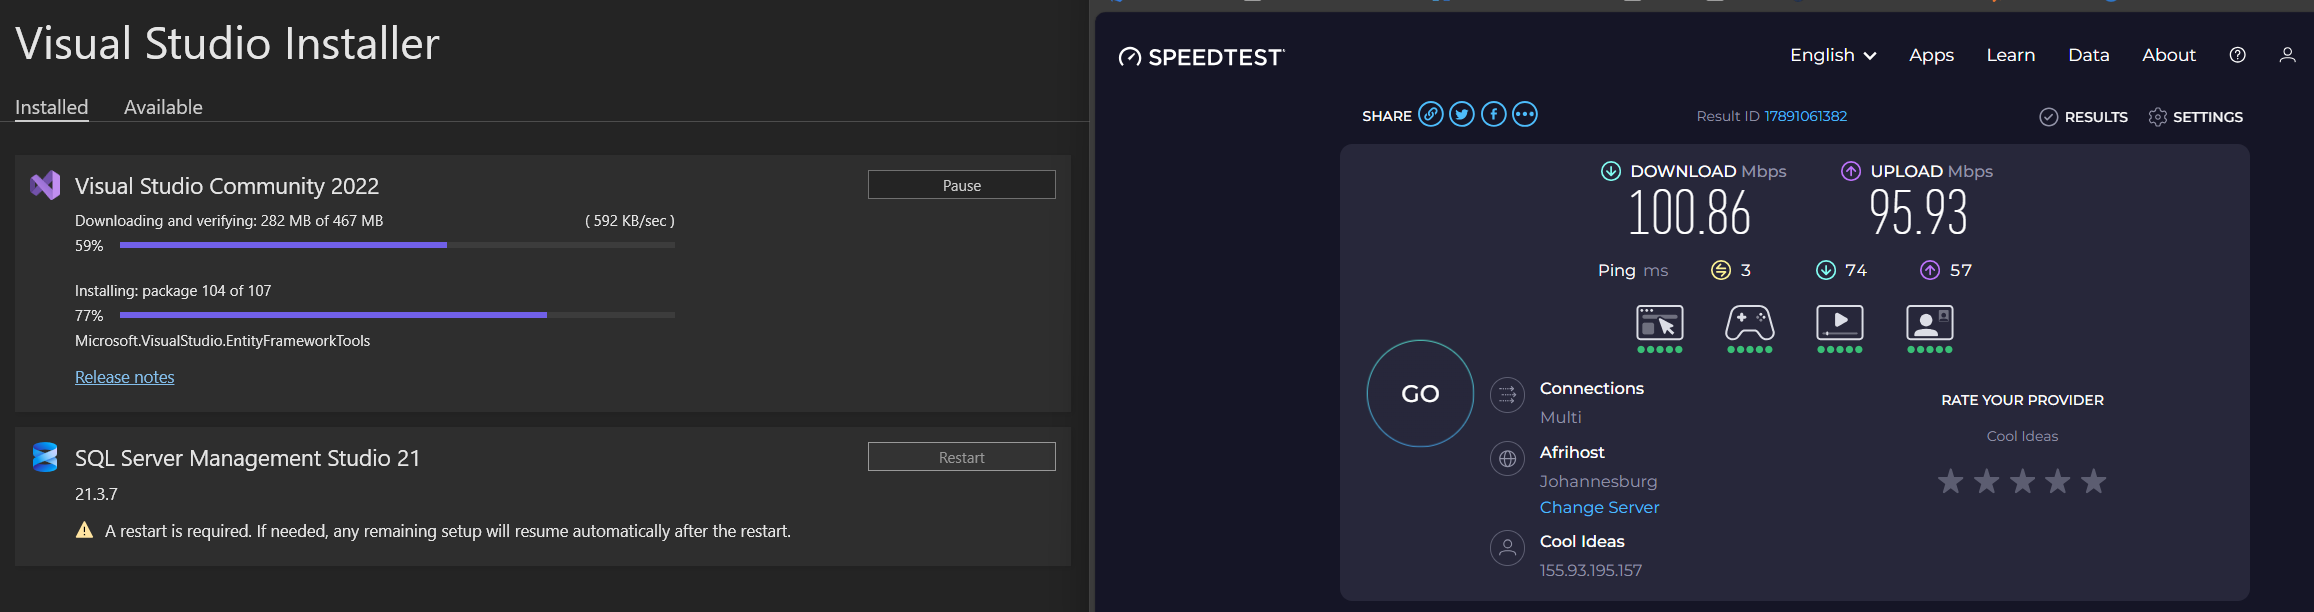Image resolution: width=2314 pixels, height=612 pixels.
Task: Click the 100.86 download speed value
Action: (1690, 213)
